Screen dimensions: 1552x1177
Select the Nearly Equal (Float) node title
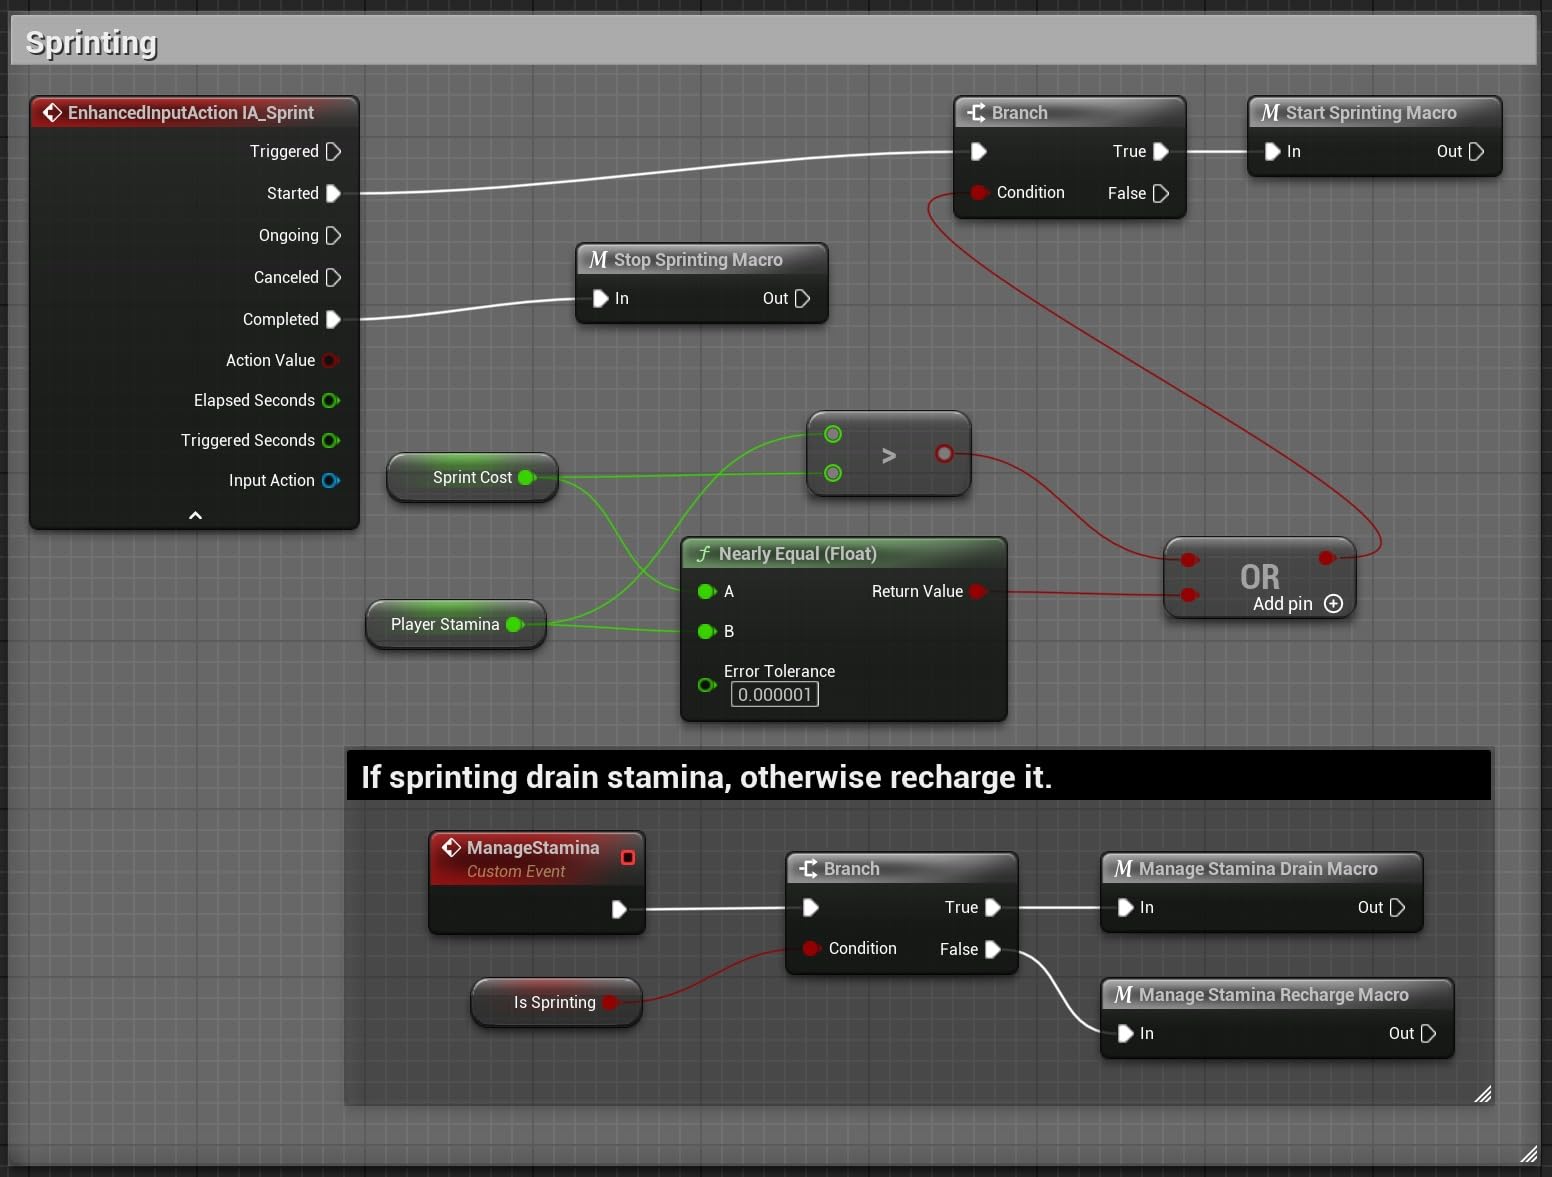click(x=797, y=553)
